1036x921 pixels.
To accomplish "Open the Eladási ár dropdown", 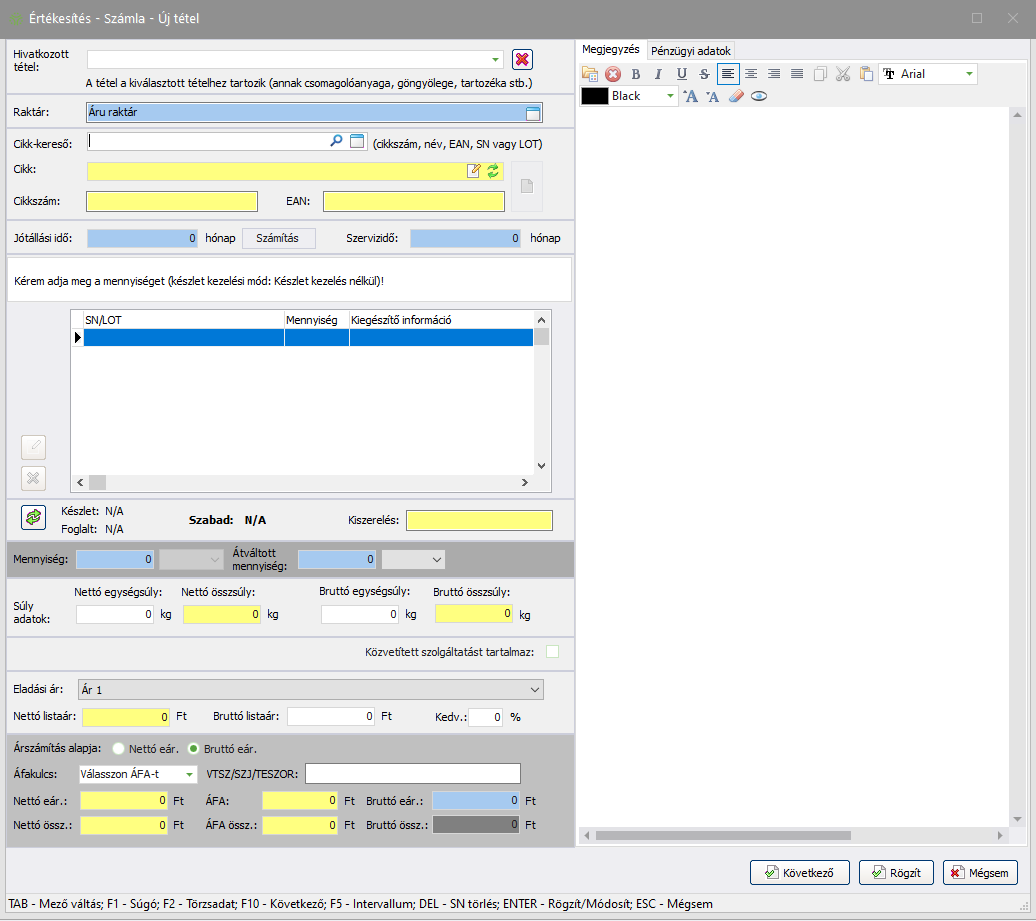I will [534, 690].
